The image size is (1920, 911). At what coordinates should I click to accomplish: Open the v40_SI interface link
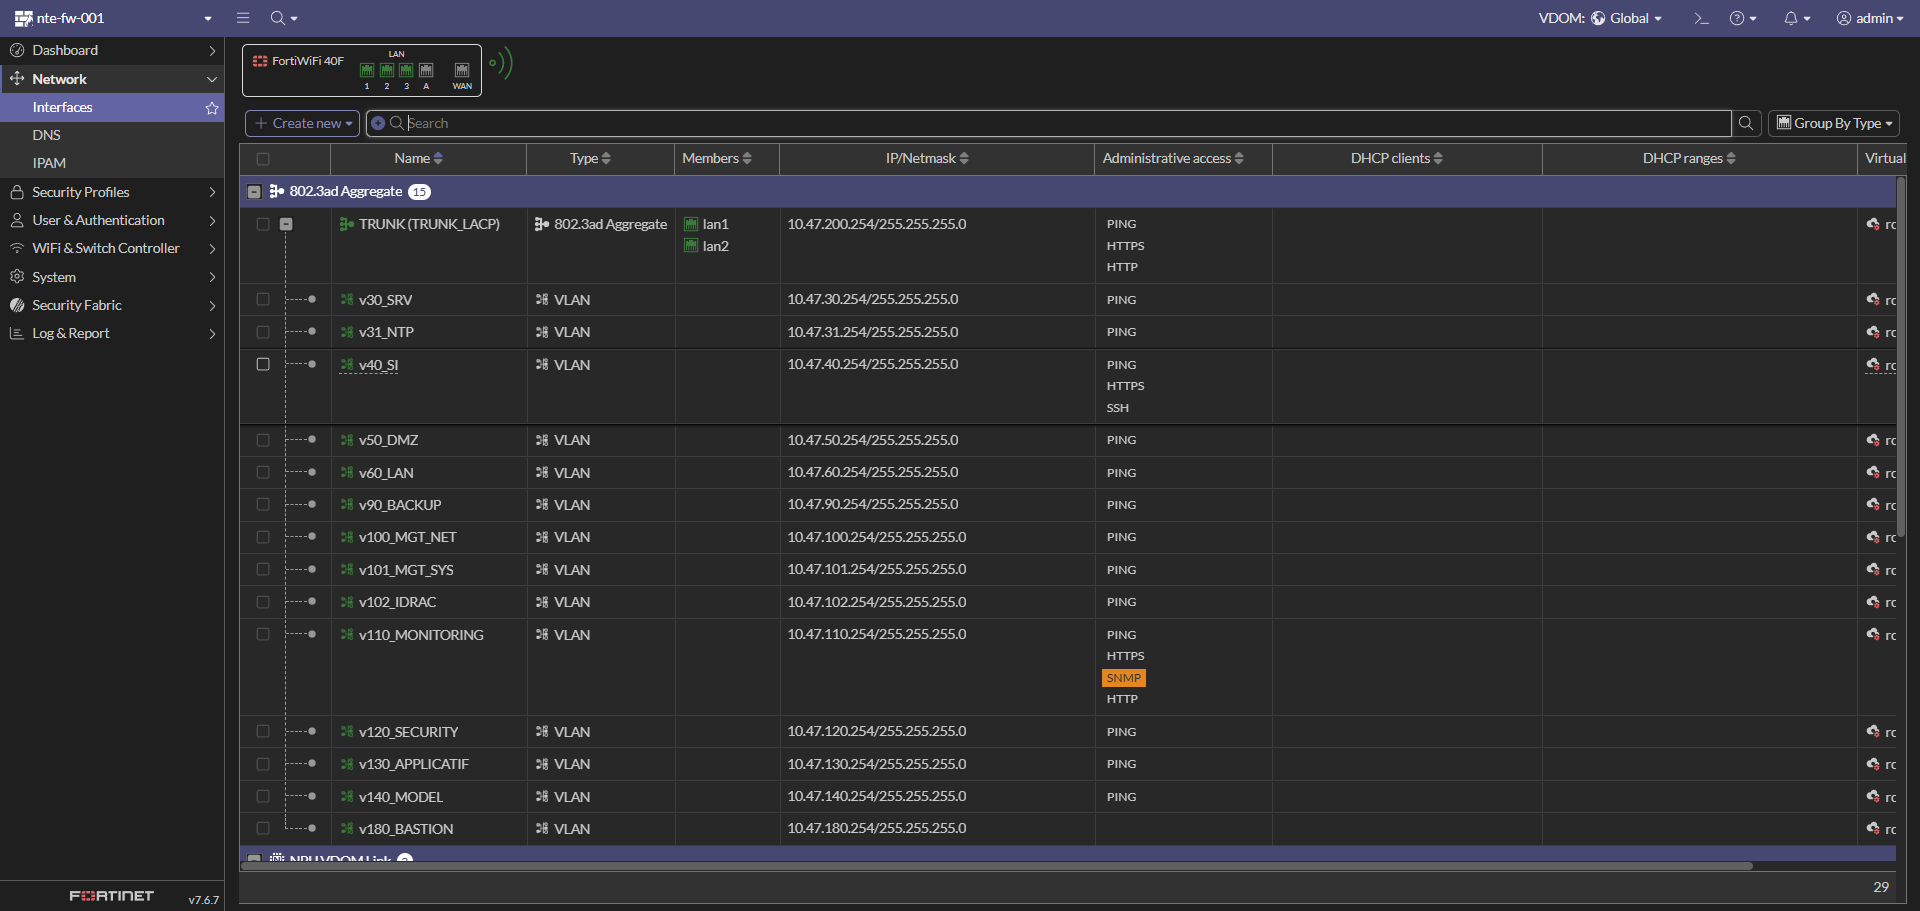(x=378, y=365)
